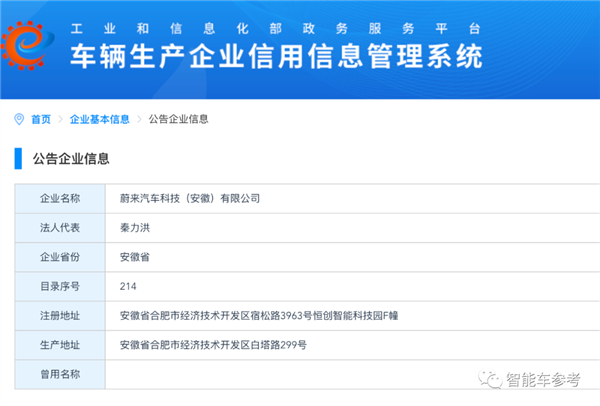600x406 pixels.
Task: Select the 注册地址 label cell
Action: [60, 316]
